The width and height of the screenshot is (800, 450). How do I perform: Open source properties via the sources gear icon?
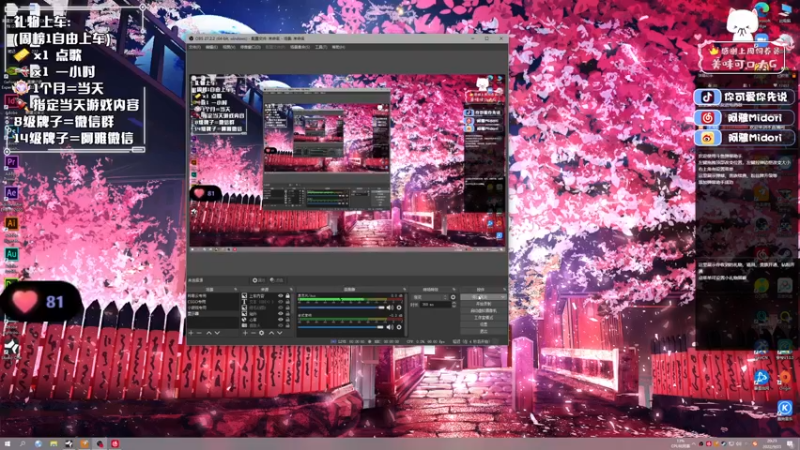[262, 333]
